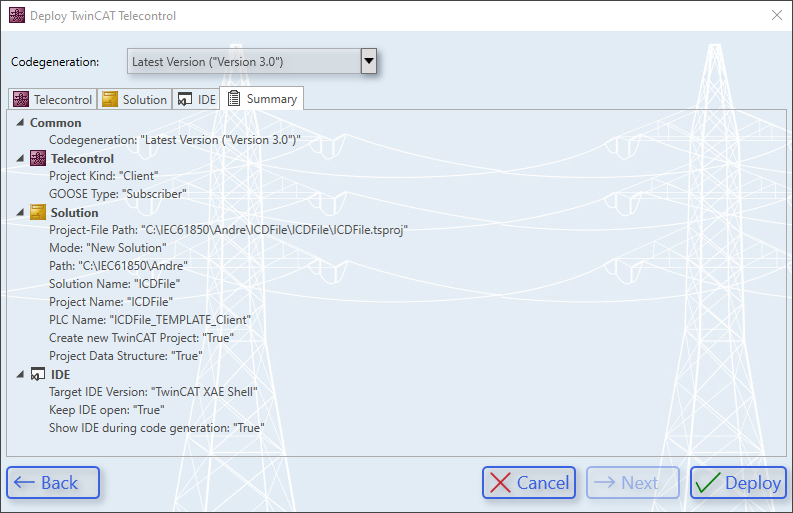Screen dimensions: 793x513
Task: Click the Cancel button
Action: tap(529, 483)
